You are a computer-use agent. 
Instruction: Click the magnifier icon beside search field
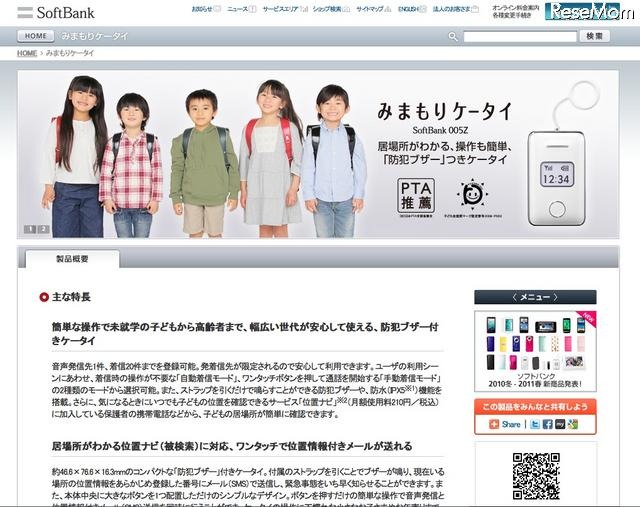tap(453, 36)
